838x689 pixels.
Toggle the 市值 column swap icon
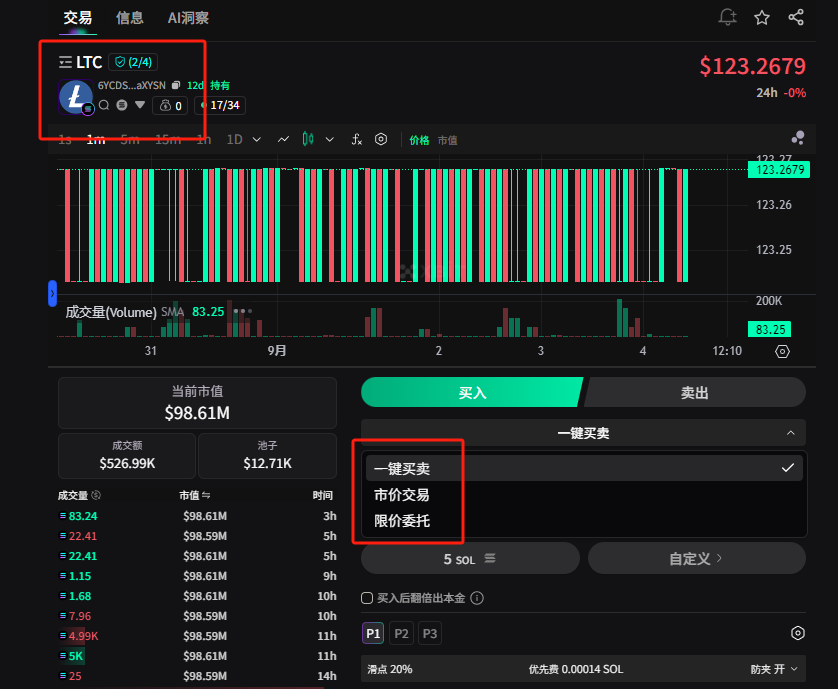[x=206, y=496]
